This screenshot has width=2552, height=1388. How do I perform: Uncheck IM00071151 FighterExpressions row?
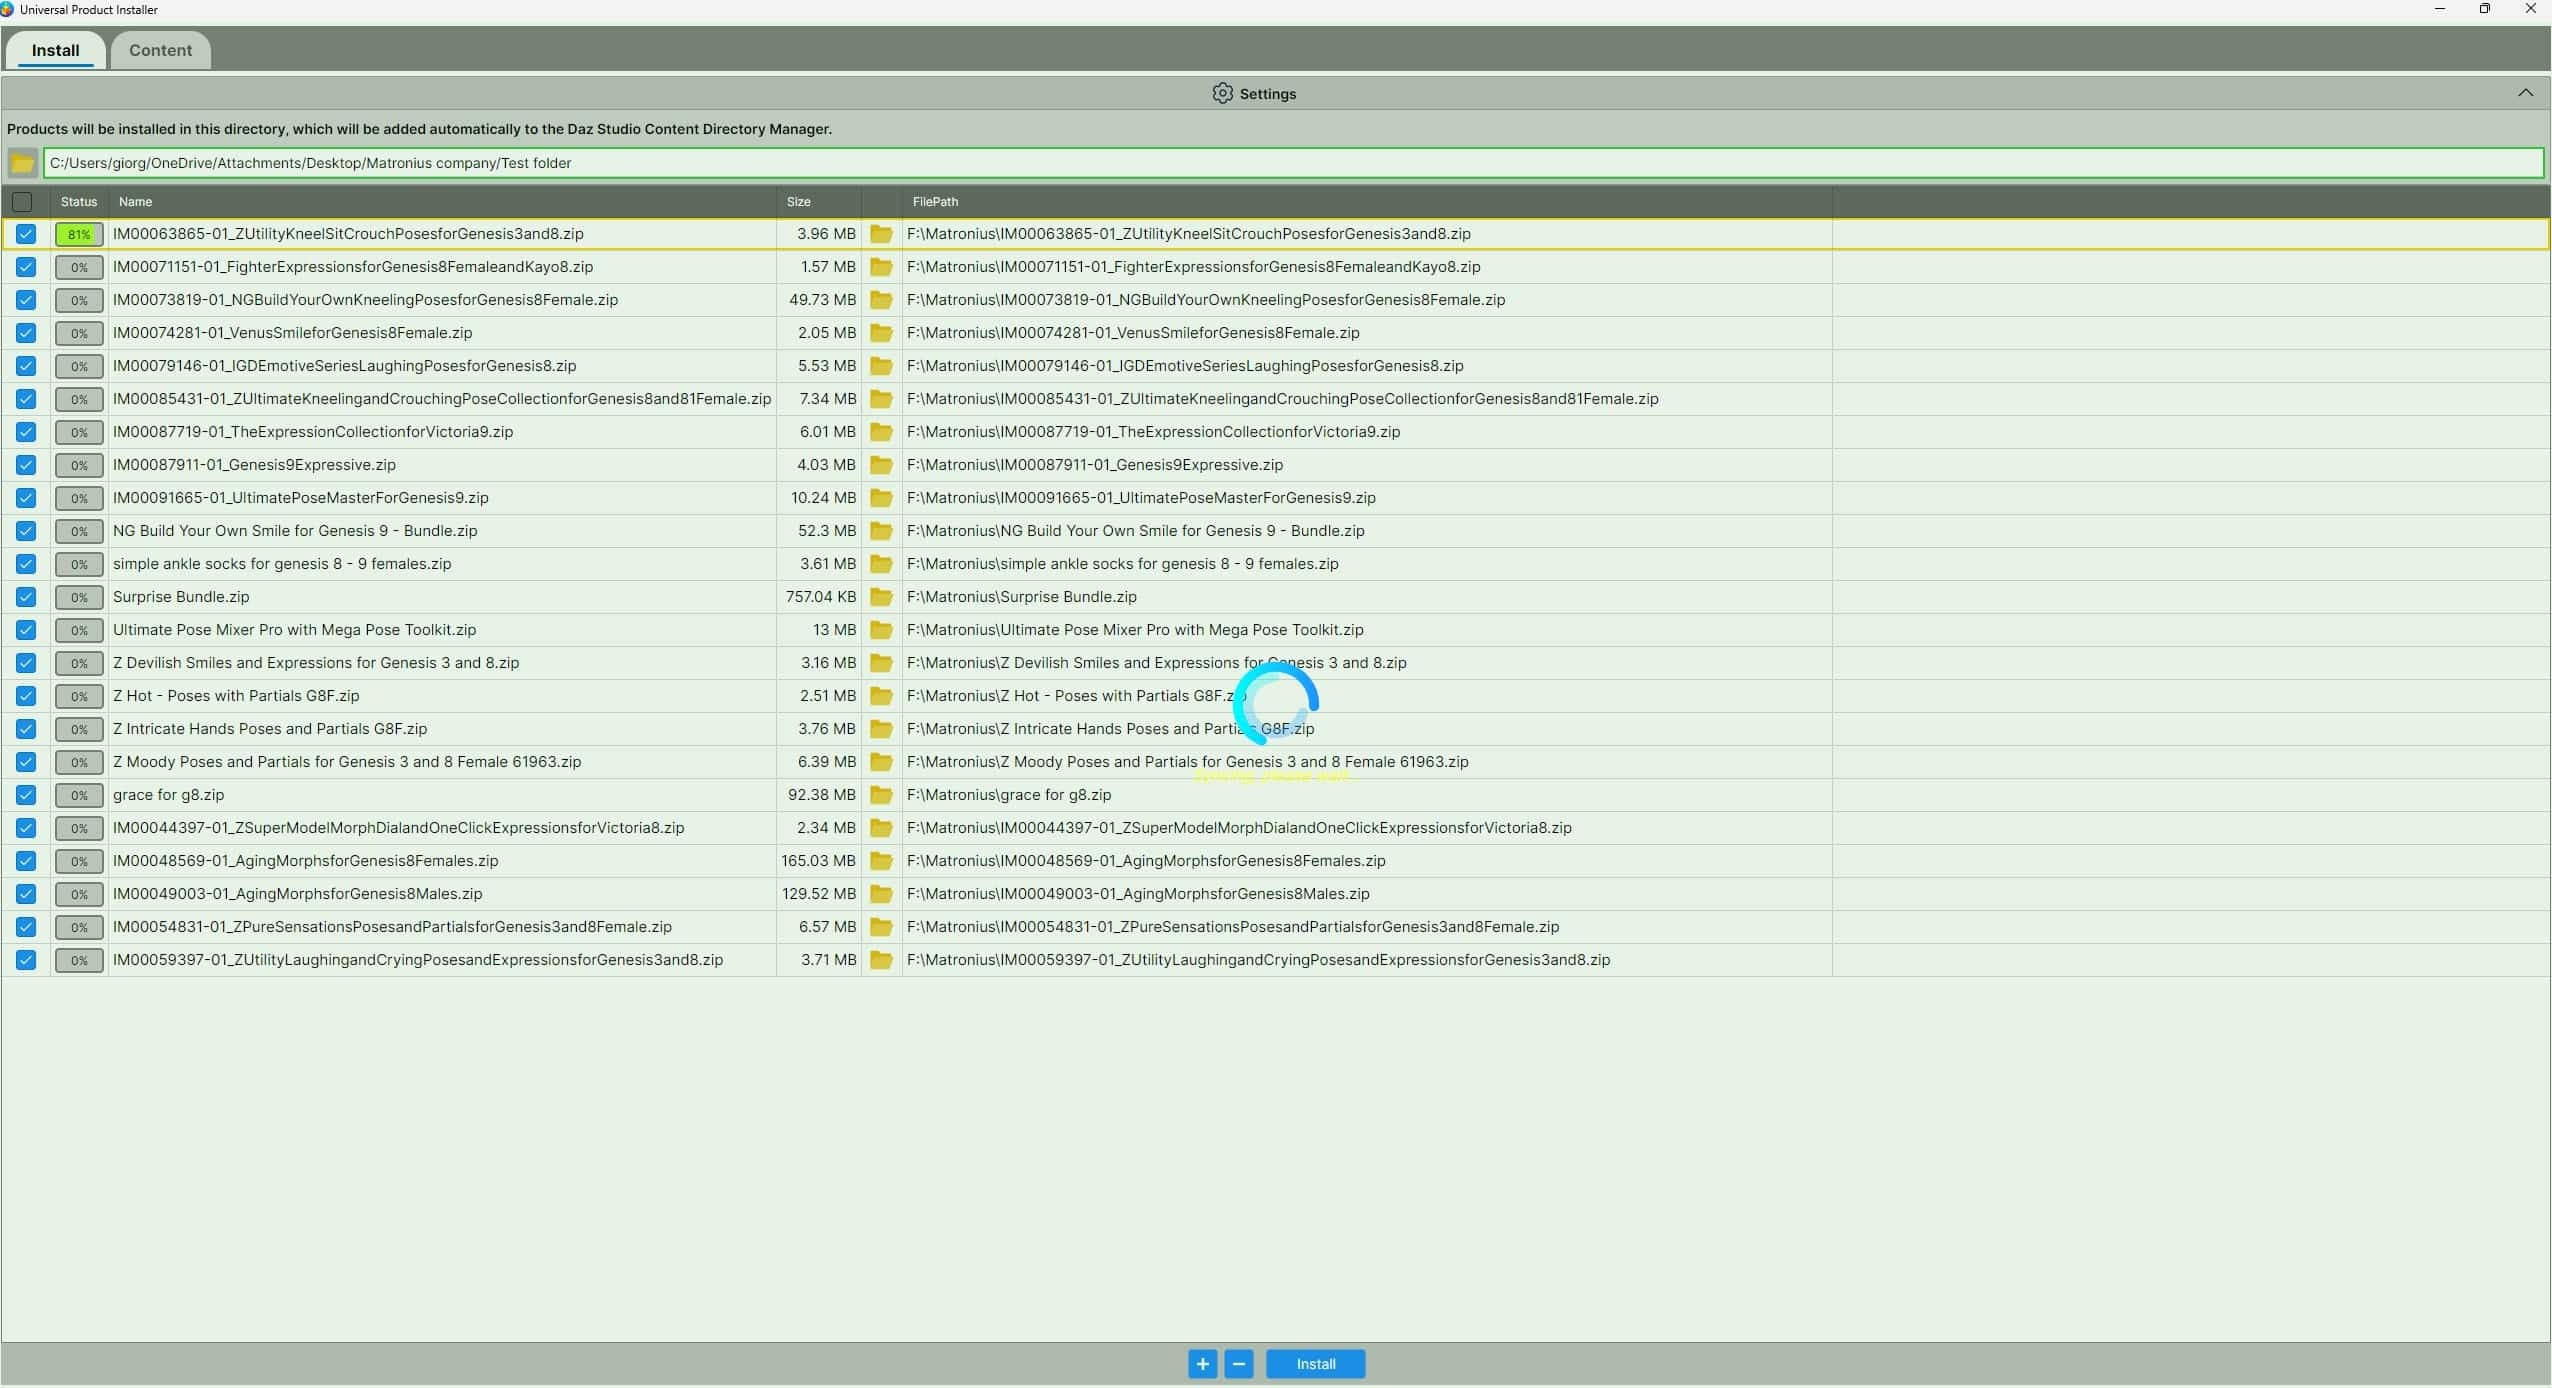24,267
